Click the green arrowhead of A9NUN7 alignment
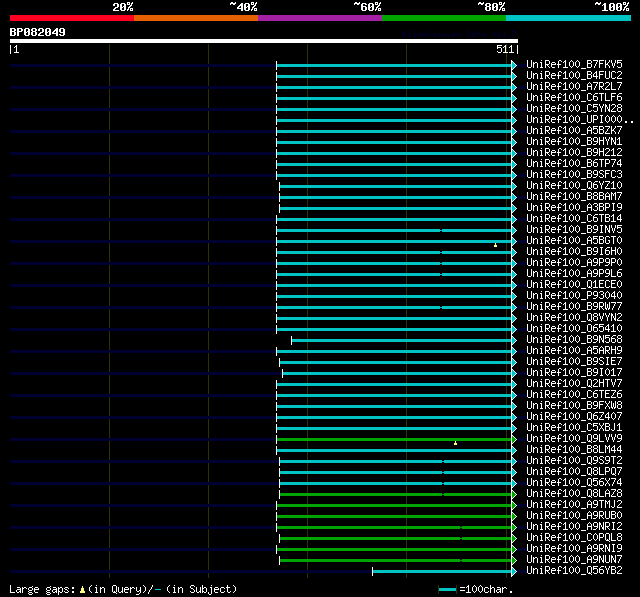640x597 pixels. pyautogui.click(x=514, y=560)
